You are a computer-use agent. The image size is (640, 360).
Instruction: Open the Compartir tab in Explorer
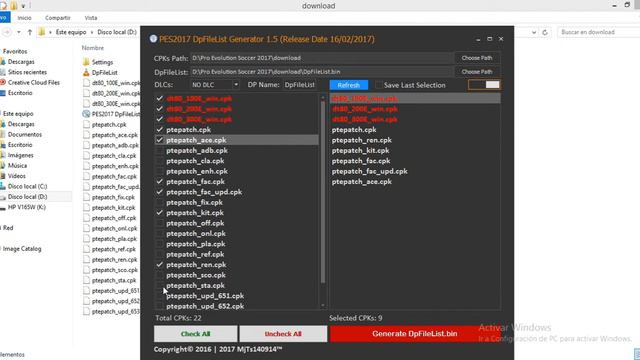click(x=58, y=18)
